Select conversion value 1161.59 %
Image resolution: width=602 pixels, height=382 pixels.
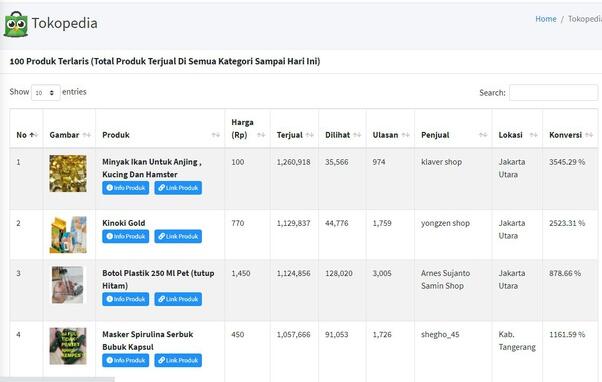[567, 334]
